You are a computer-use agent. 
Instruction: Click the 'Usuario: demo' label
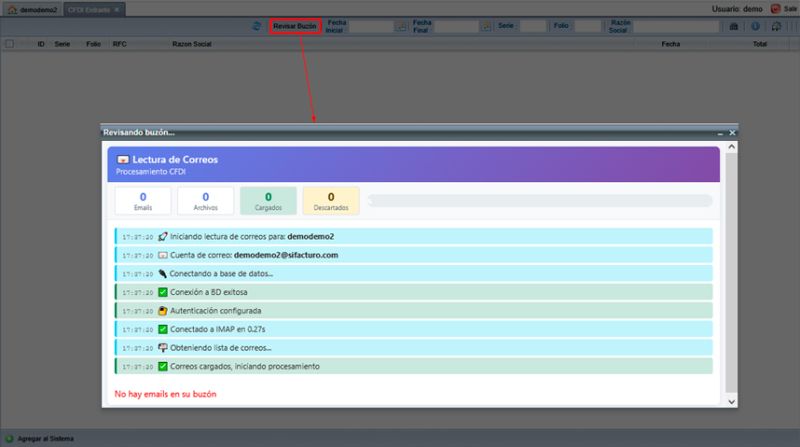coord(737,9)
